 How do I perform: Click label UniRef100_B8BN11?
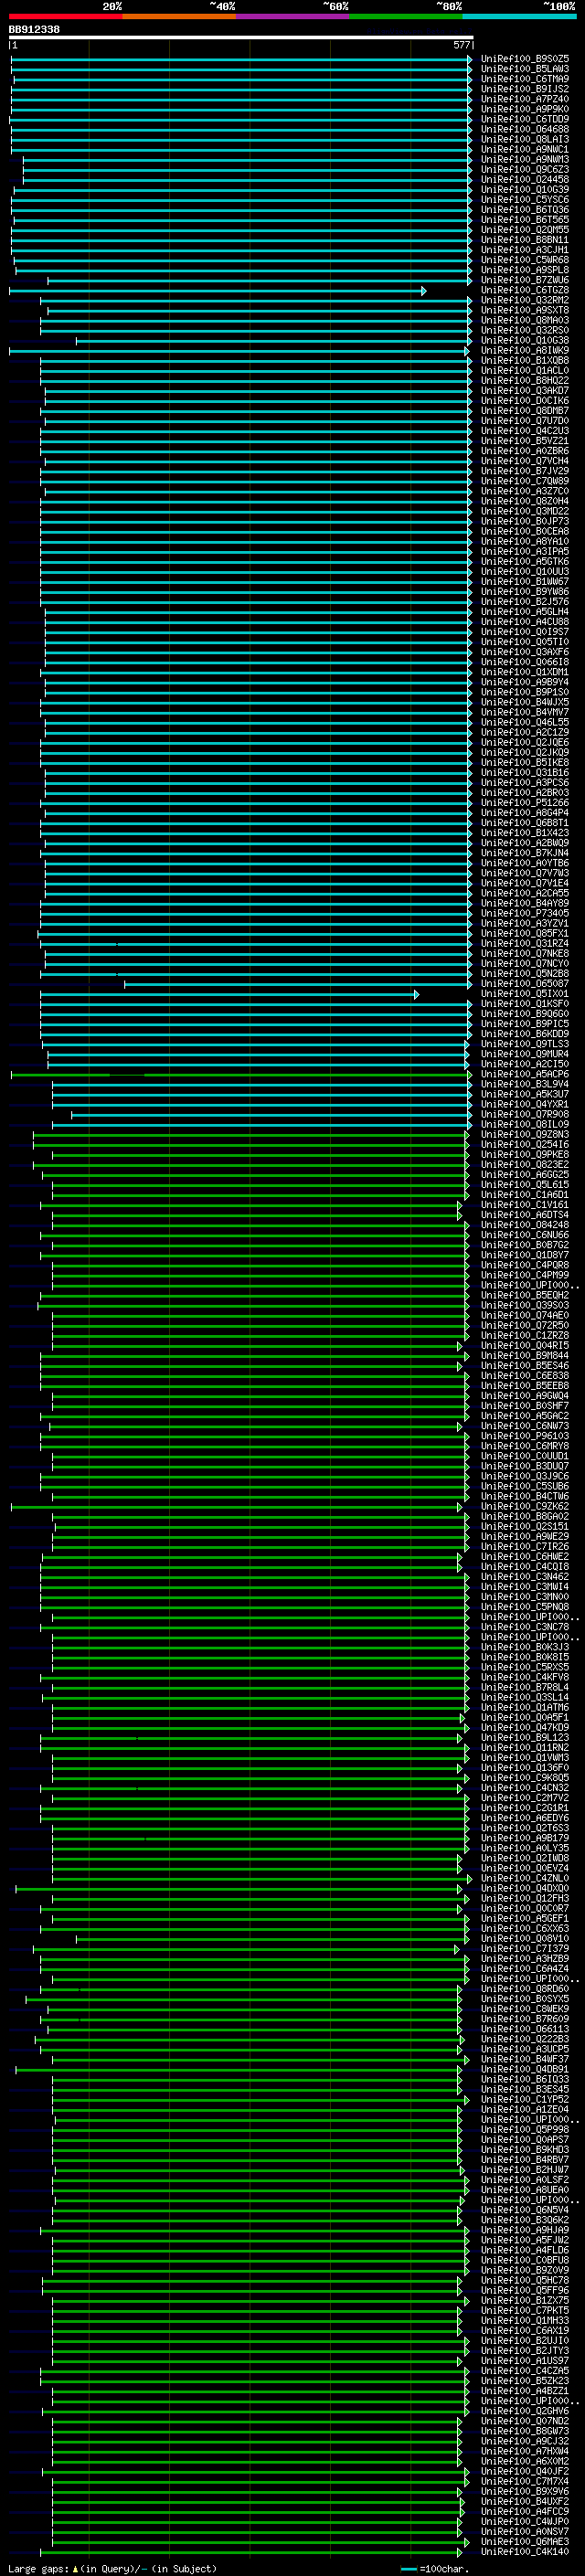coord(524,240)
